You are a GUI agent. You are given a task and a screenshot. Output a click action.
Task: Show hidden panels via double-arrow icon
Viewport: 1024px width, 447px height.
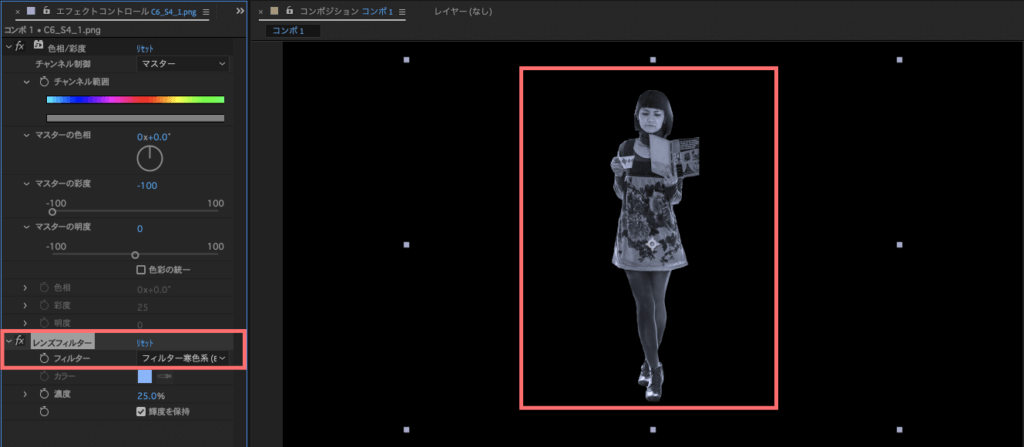pyautogui.click(x=240, y=11)
